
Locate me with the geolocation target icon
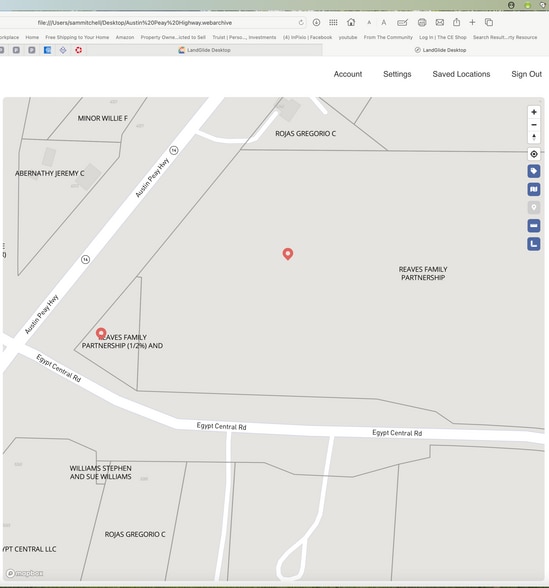(534, 154)
